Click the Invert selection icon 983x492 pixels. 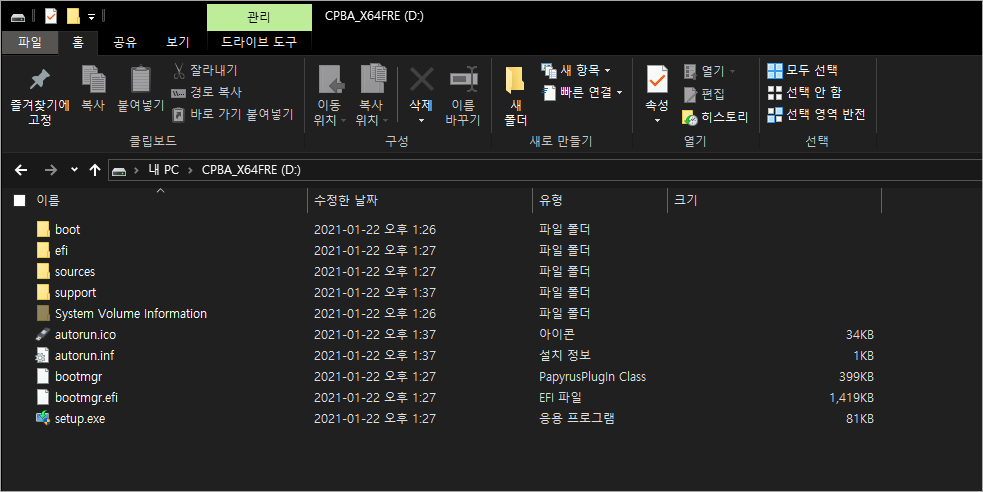click(775, 115)
